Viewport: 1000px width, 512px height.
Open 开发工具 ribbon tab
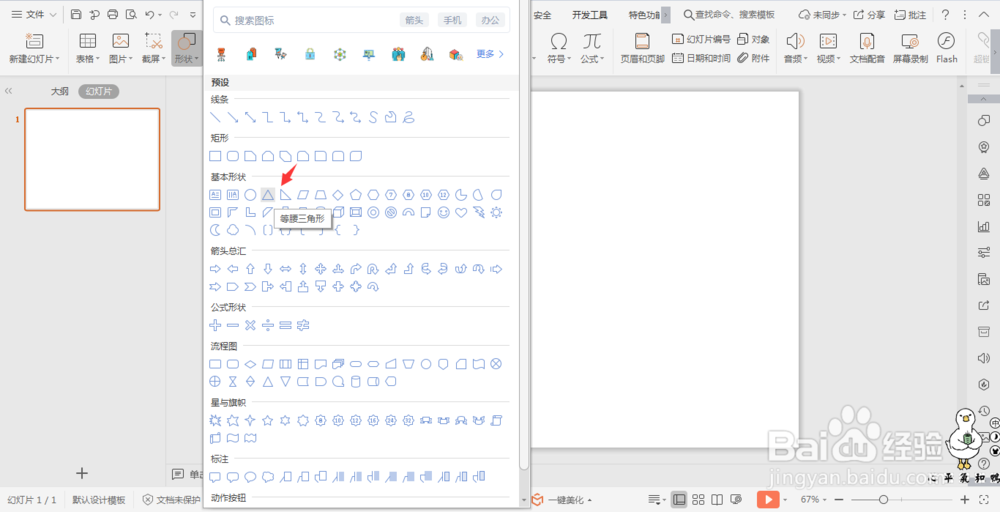(x=590, y=15)
